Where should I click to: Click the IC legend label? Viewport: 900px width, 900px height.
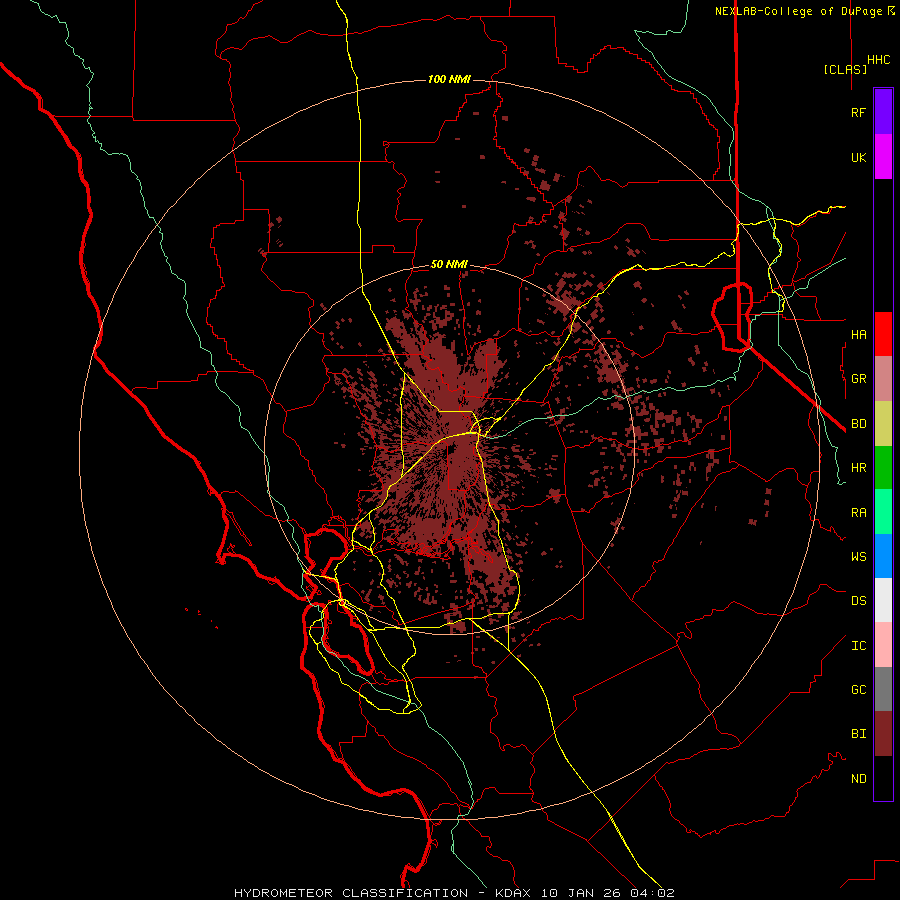pyautogui.click(x=858, y=646)
